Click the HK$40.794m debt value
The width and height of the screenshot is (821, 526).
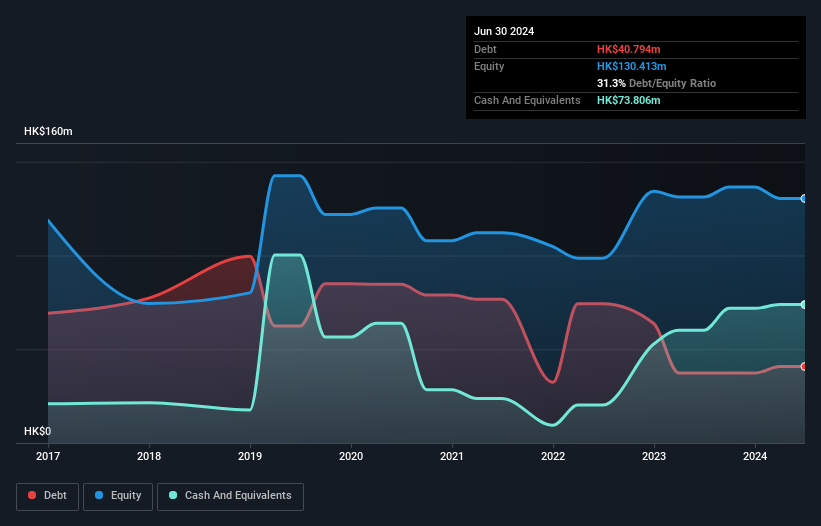pyautogui.click(x=628, y=49)
